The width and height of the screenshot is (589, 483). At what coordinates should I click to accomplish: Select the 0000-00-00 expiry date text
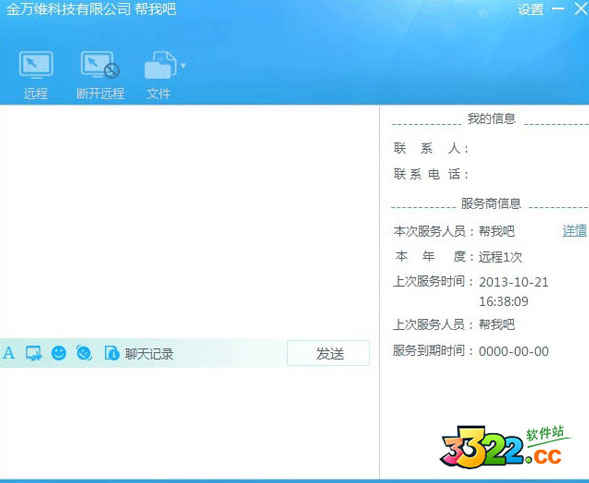pos(513,352)
